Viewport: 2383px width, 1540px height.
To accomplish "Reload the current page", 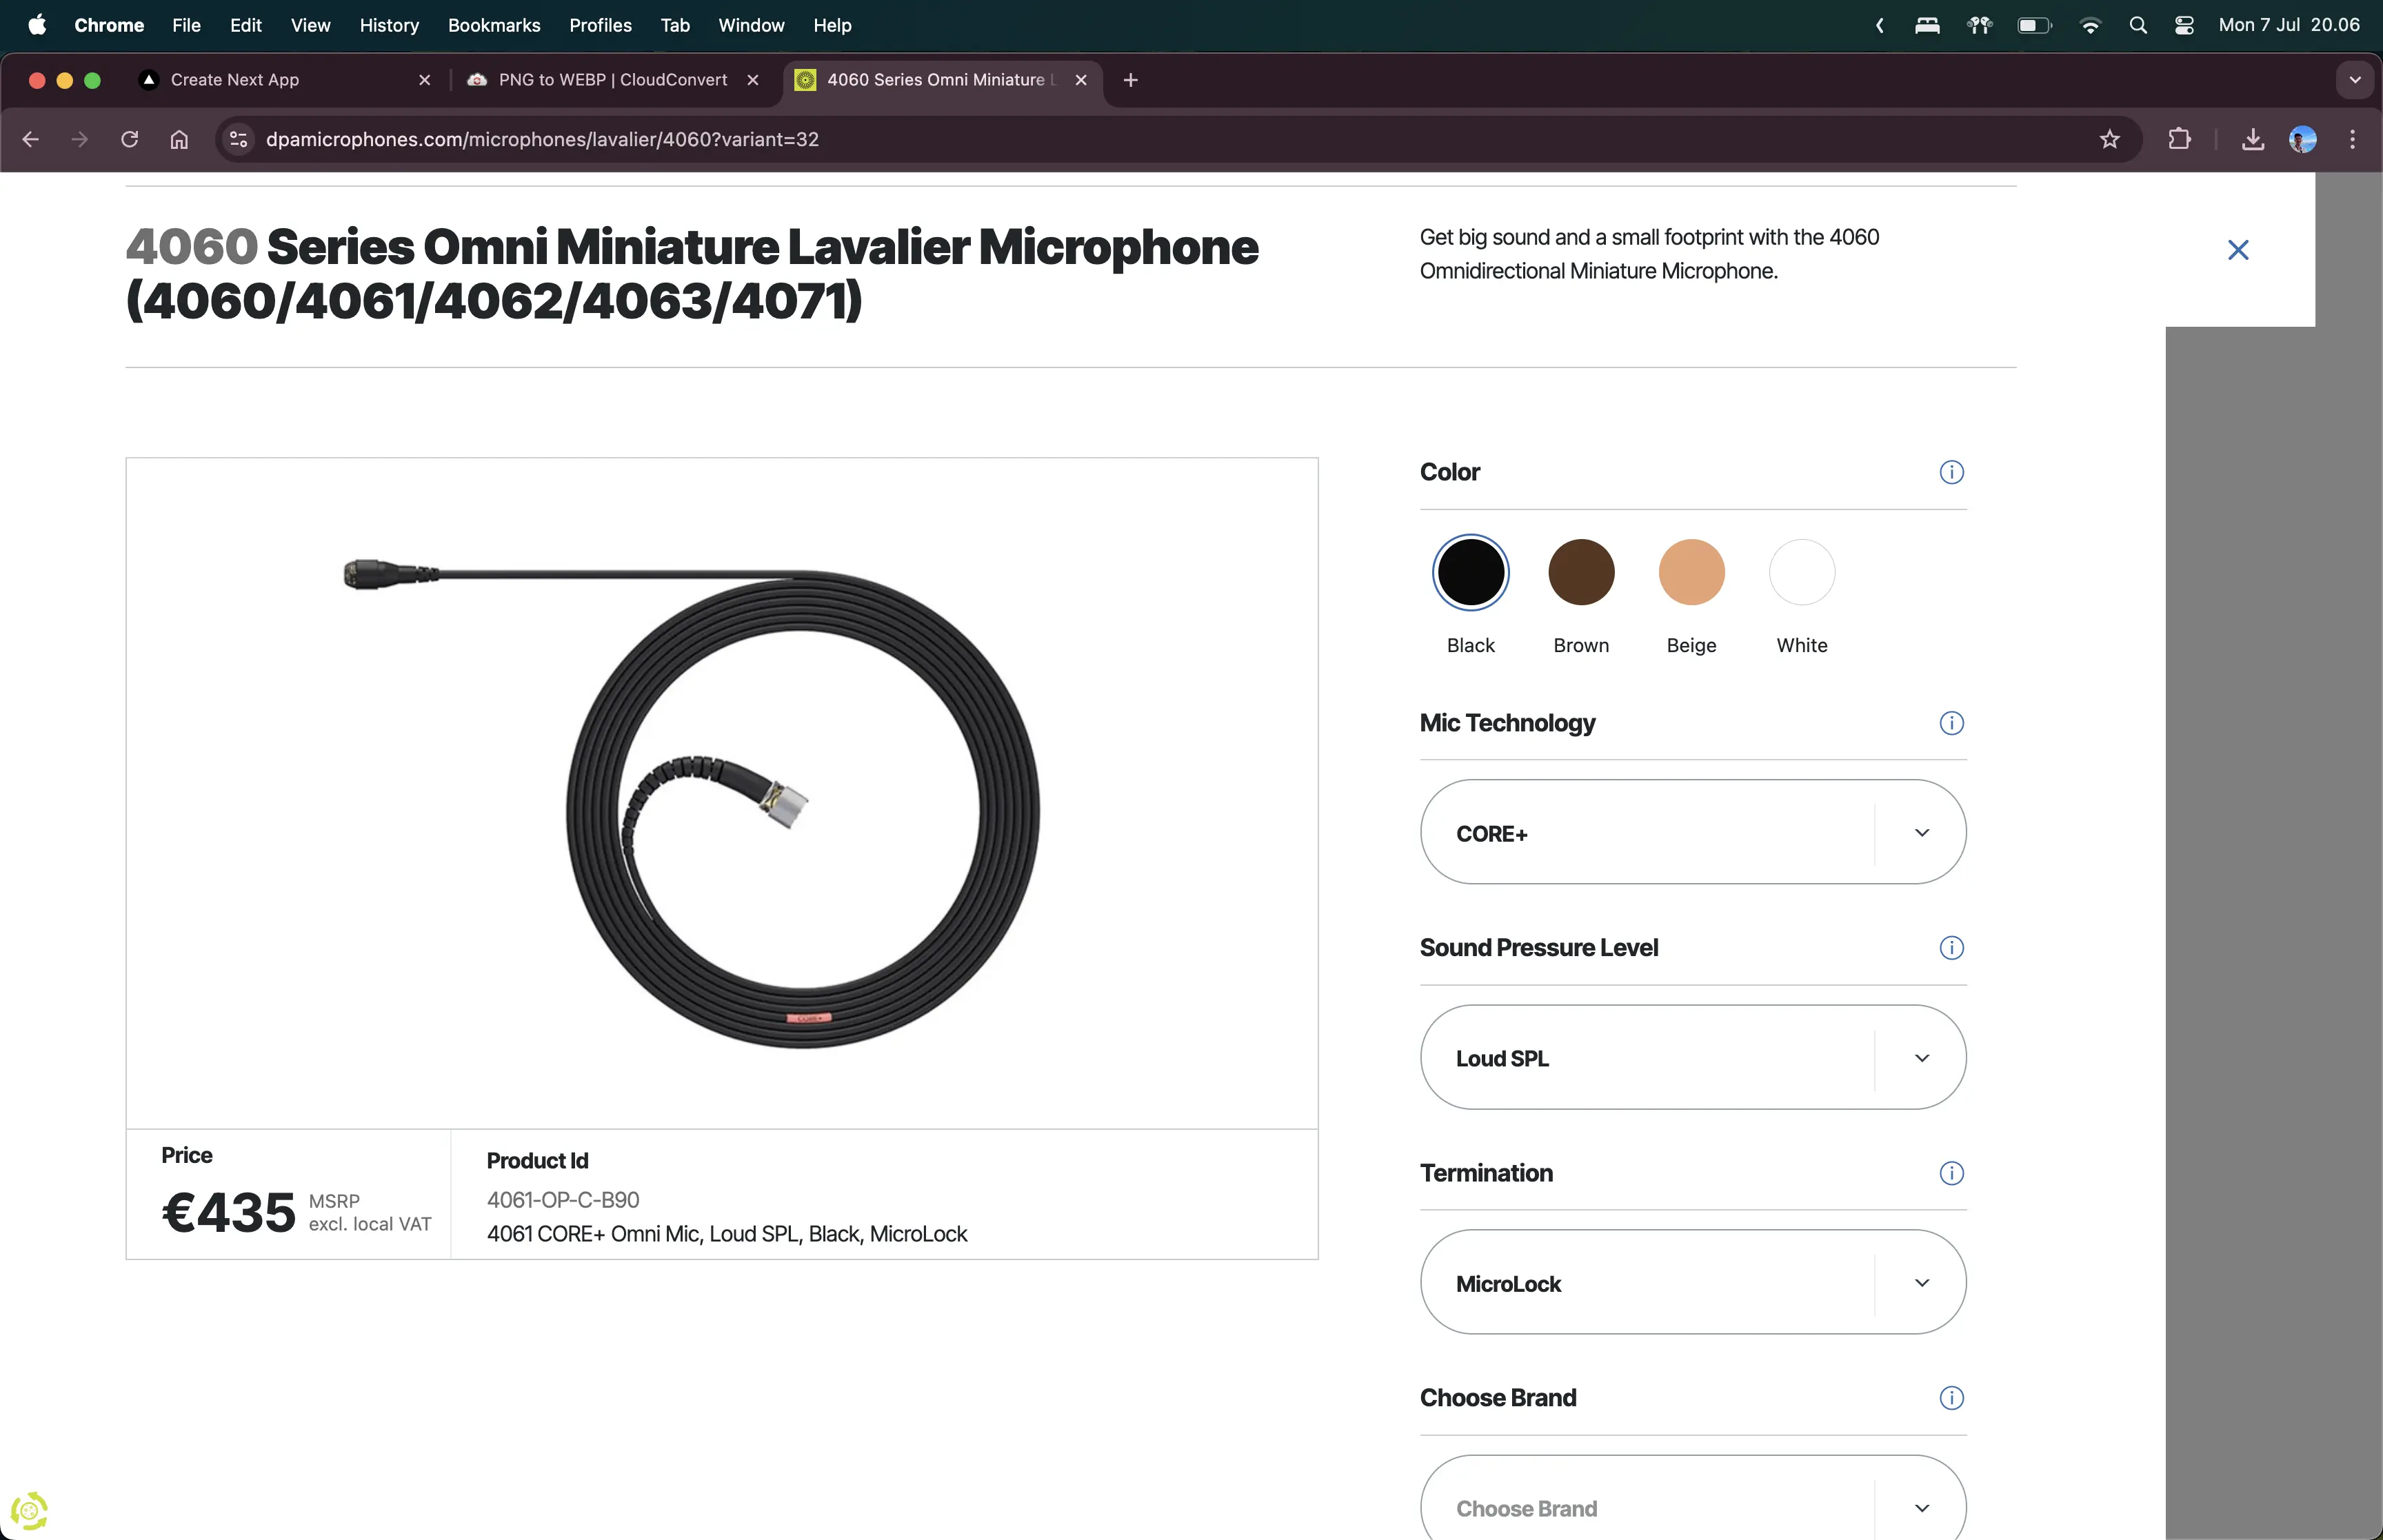I will point(129,139).
